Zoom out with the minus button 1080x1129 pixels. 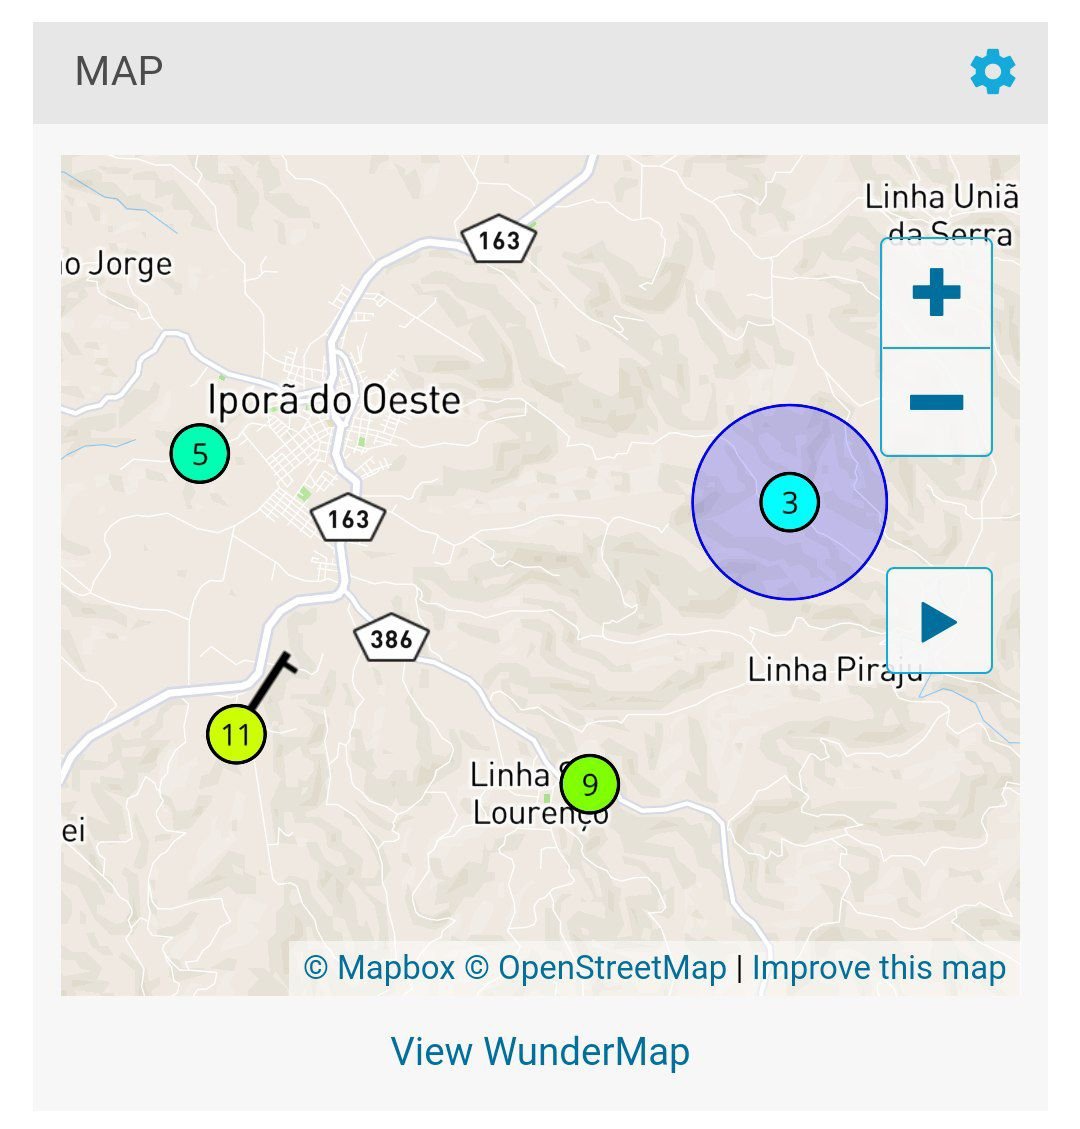pos(936,402)
